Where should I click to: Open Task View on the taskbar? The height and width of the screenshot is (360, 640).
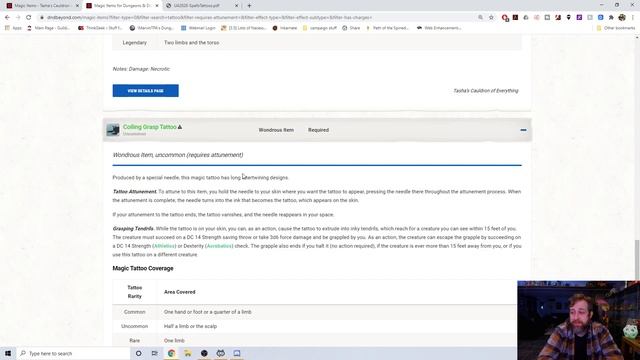pos(155,353)
